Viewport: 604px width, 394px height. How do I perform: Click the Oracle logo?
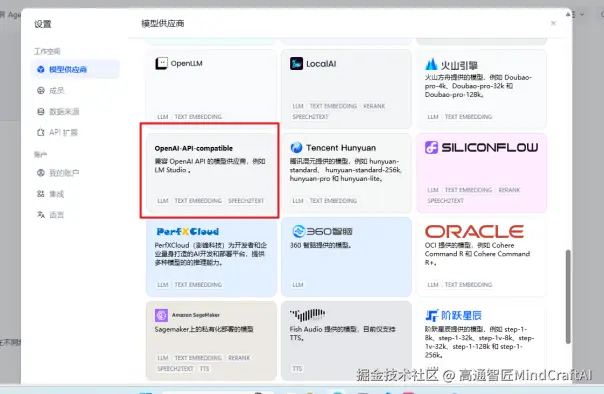[474, 231]
